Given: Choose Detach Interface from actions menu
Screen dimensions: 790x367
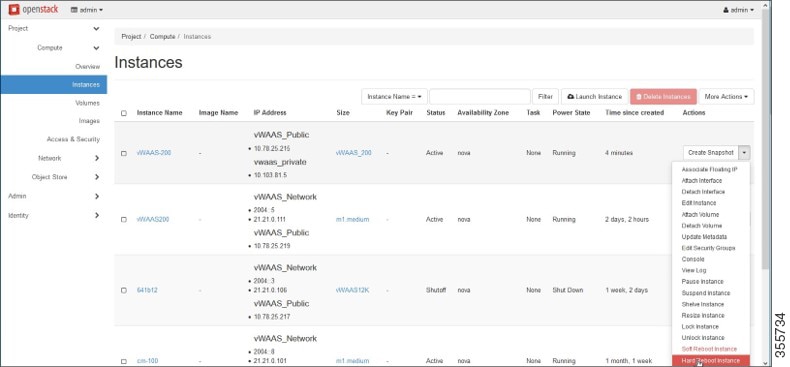Looking at the screenshot, I should tap(703, 192).
